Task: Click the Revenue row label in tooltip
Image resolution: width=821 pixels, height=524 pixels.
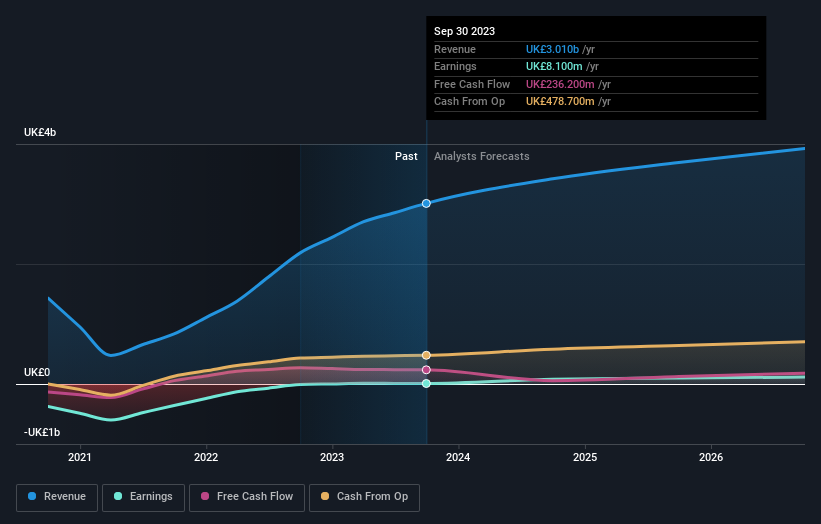Action: tap(455, 49)
